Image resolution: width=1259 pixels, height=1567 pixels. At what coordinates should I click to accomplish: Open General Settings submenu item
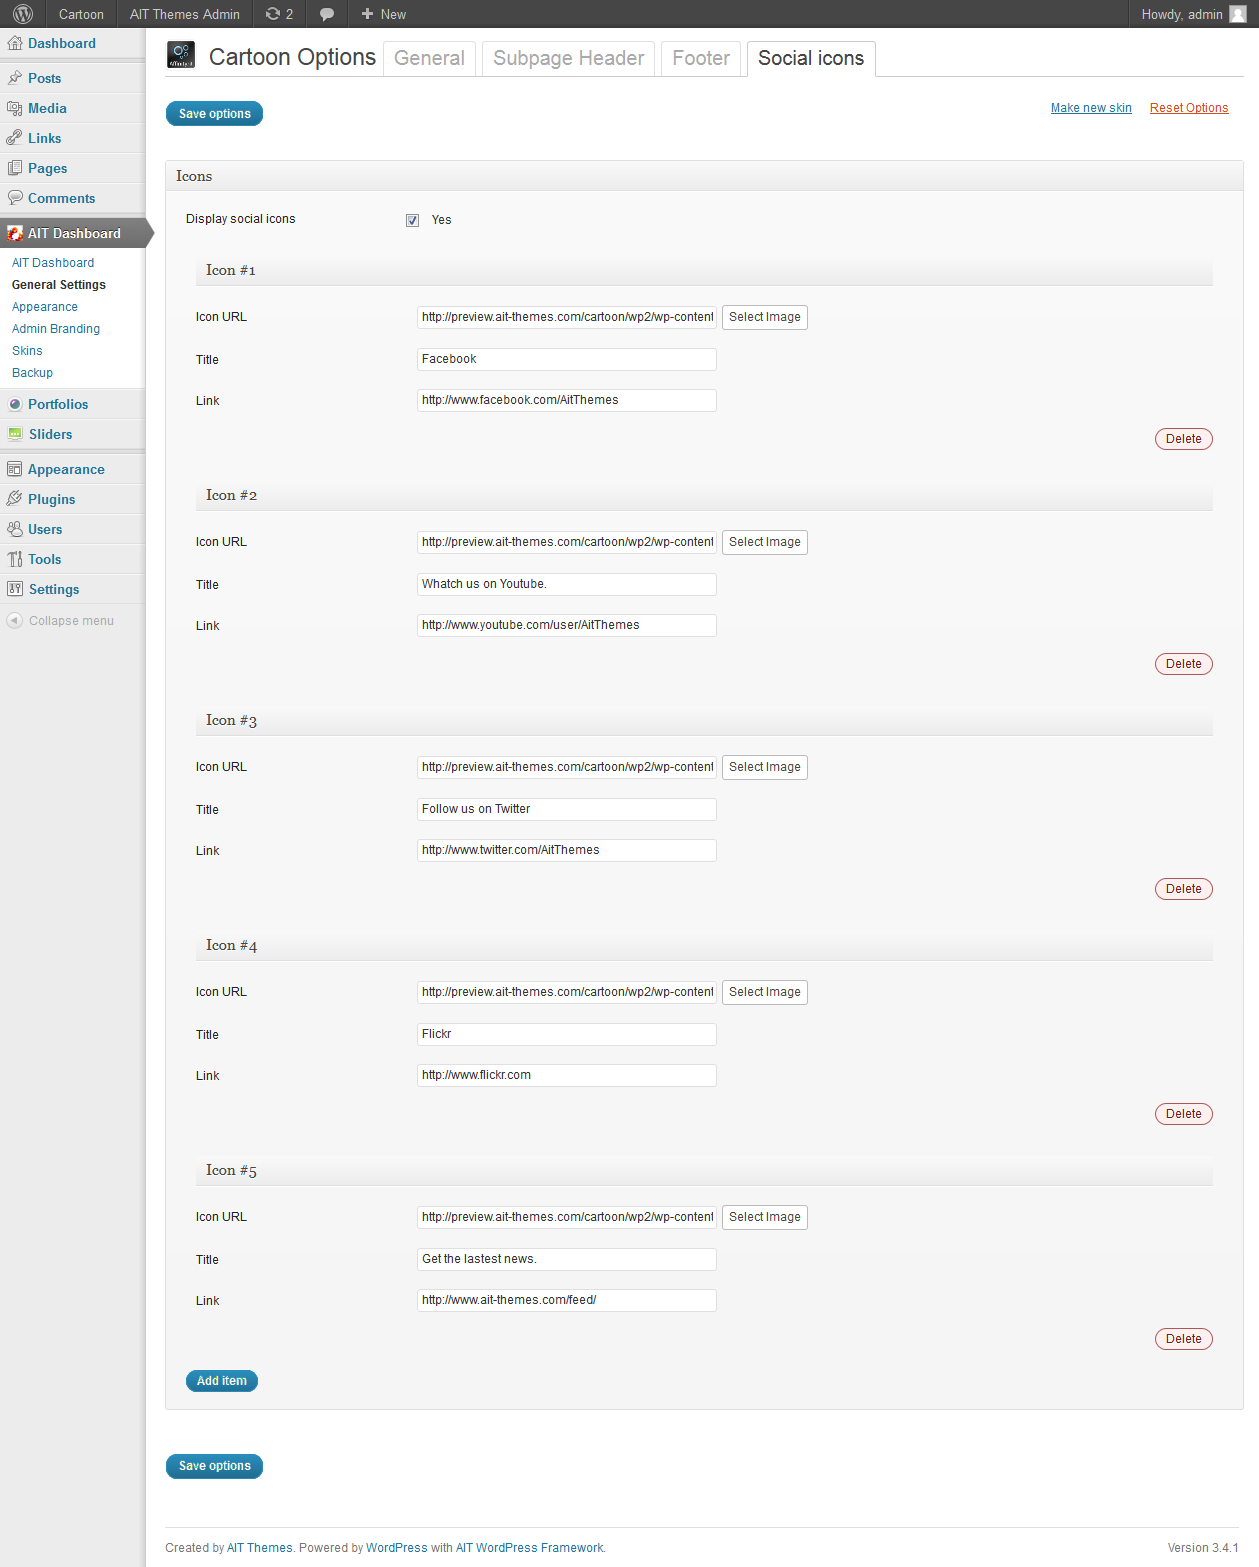[59, 285]
